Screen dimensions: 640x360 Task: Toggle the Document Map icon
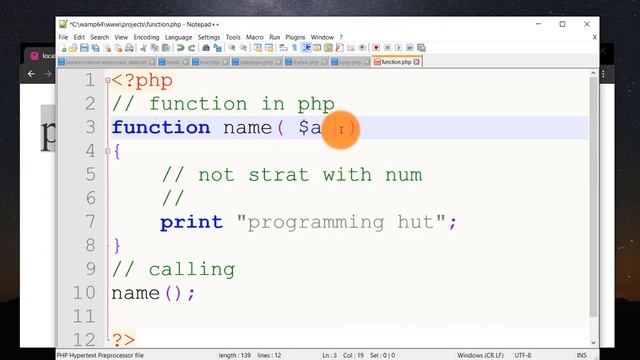point(328,48)
